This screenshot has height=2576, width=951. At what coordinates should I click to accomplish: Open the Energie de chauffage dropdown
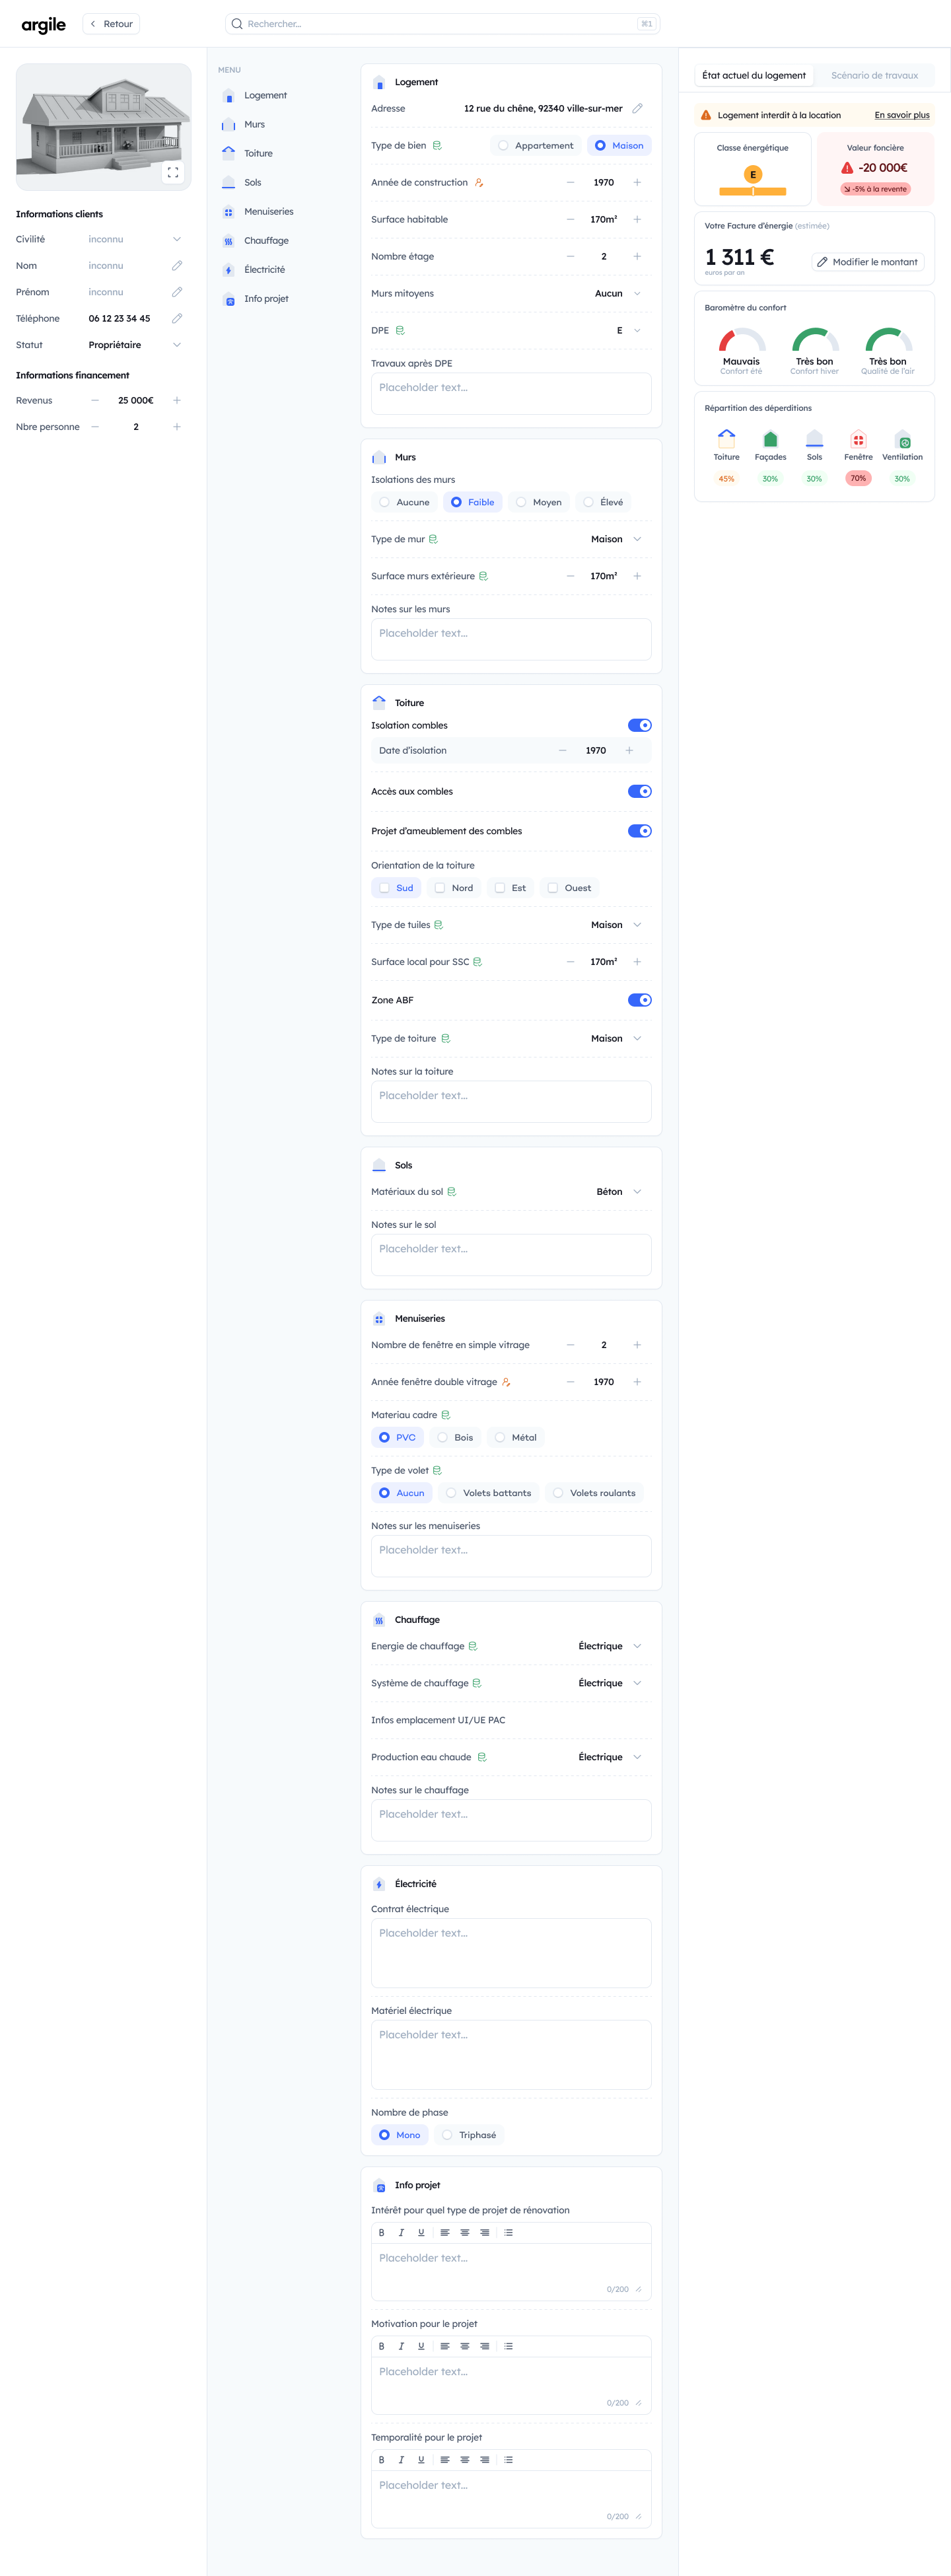[637, 1646]
